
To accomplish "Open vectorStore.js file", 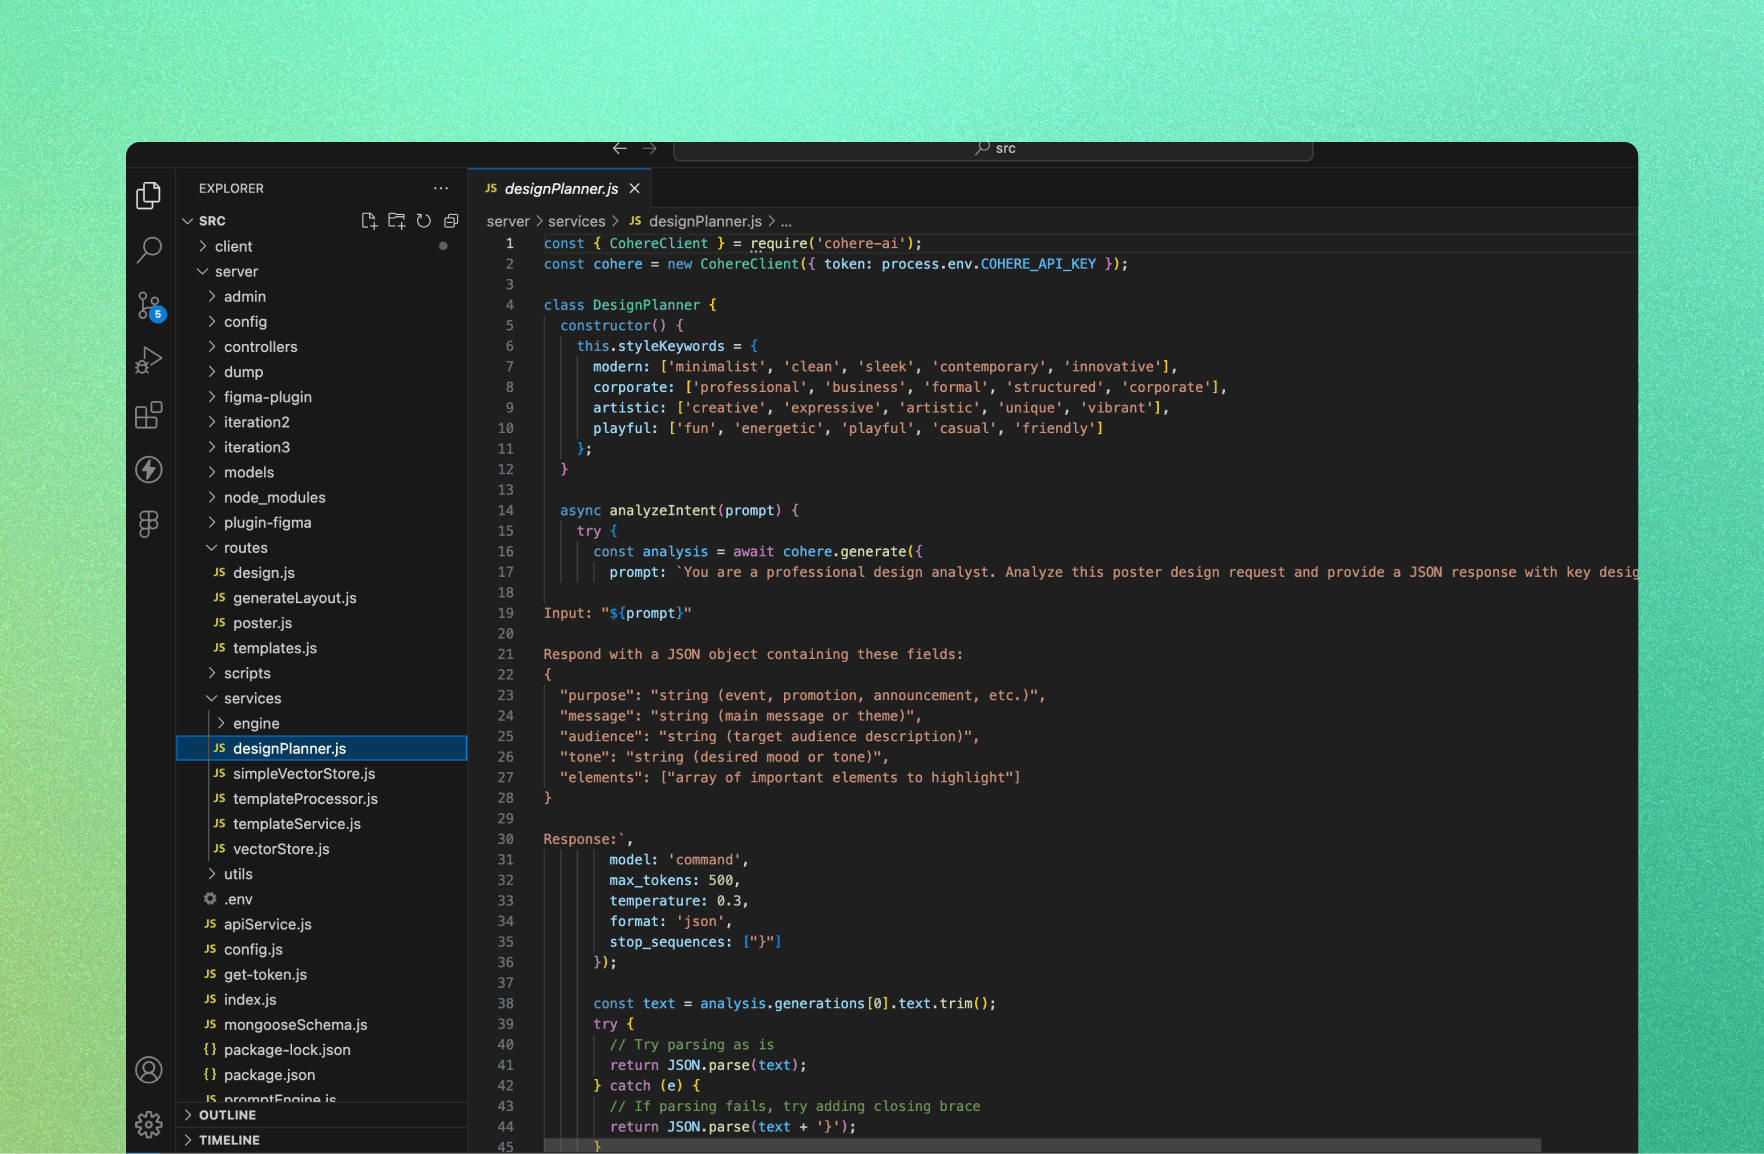I will (x=321, y=849).
